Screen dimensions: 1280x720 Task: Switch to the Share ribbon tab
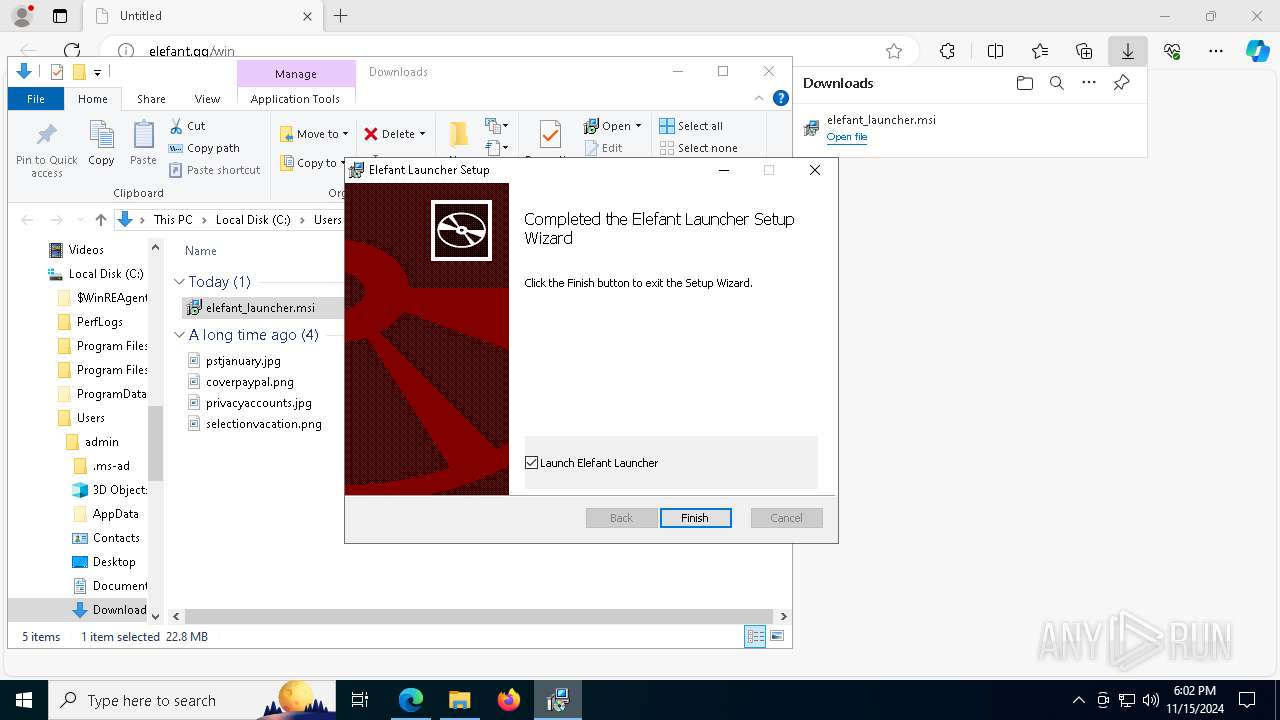click(151, 99)
